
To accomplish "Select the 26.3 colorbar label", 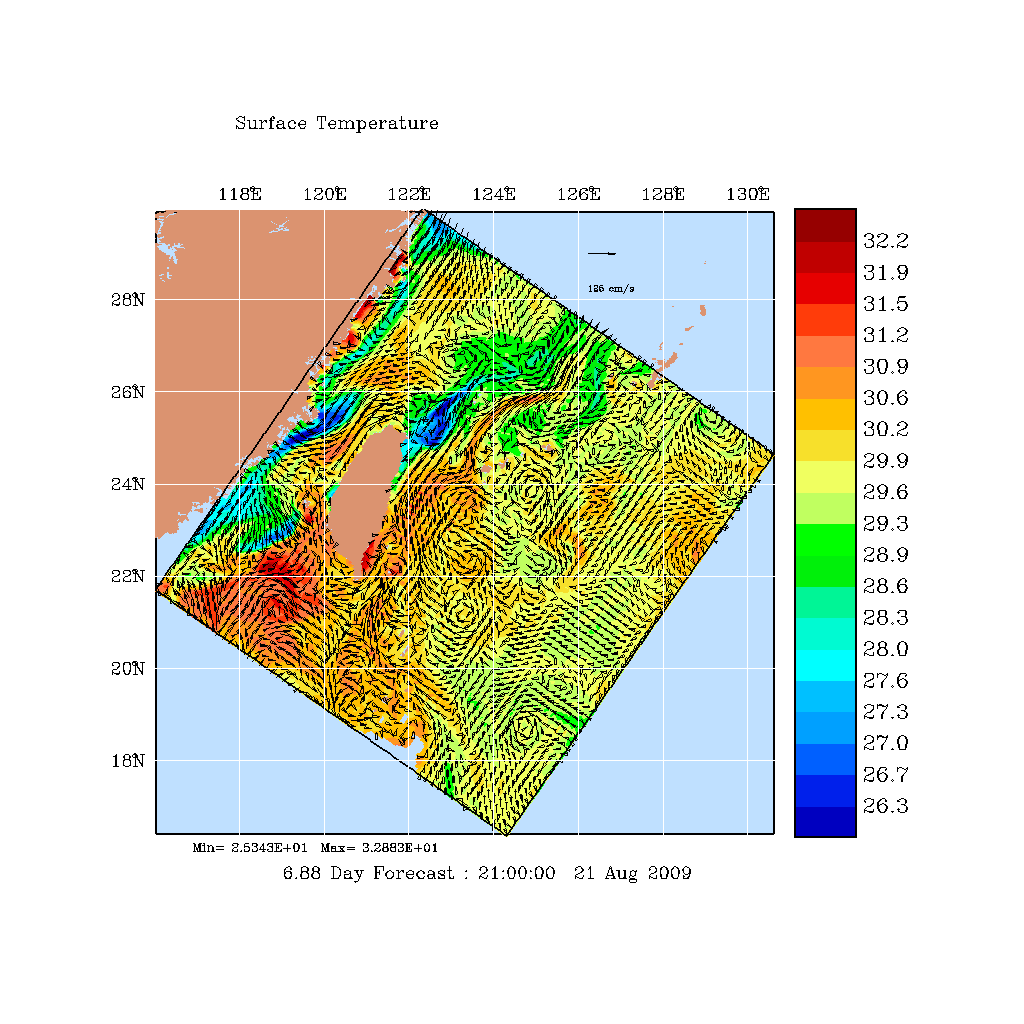I will [885, 806].
